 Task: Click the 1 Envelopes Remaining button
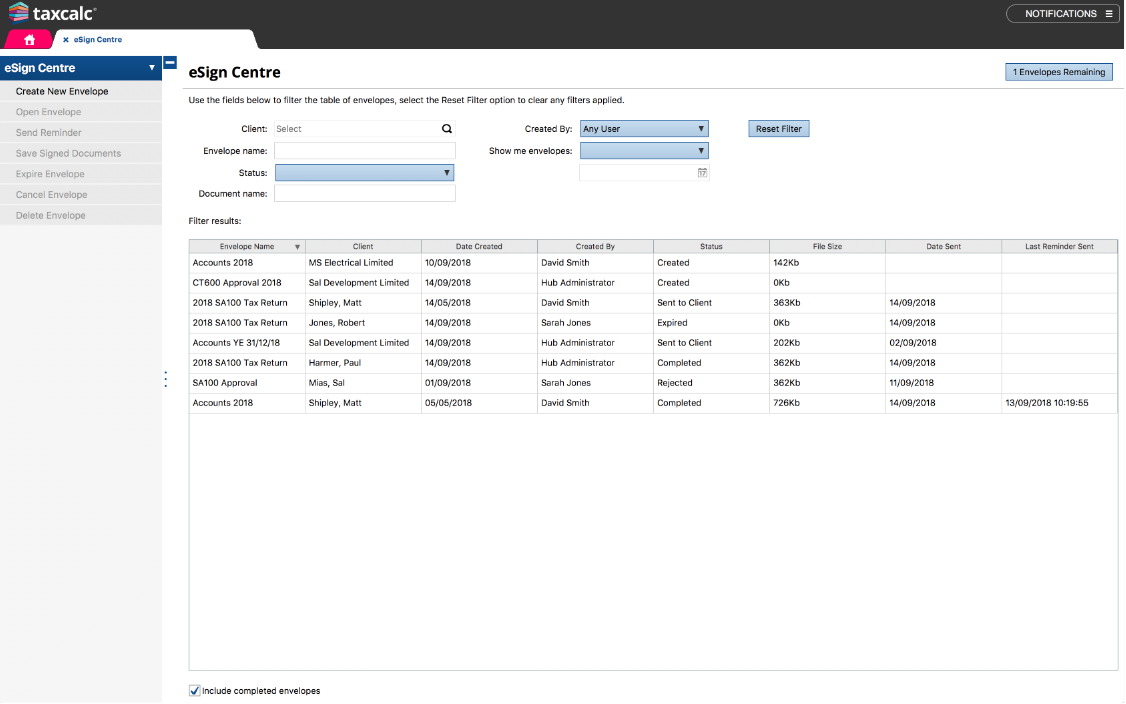coord(1058,72)
